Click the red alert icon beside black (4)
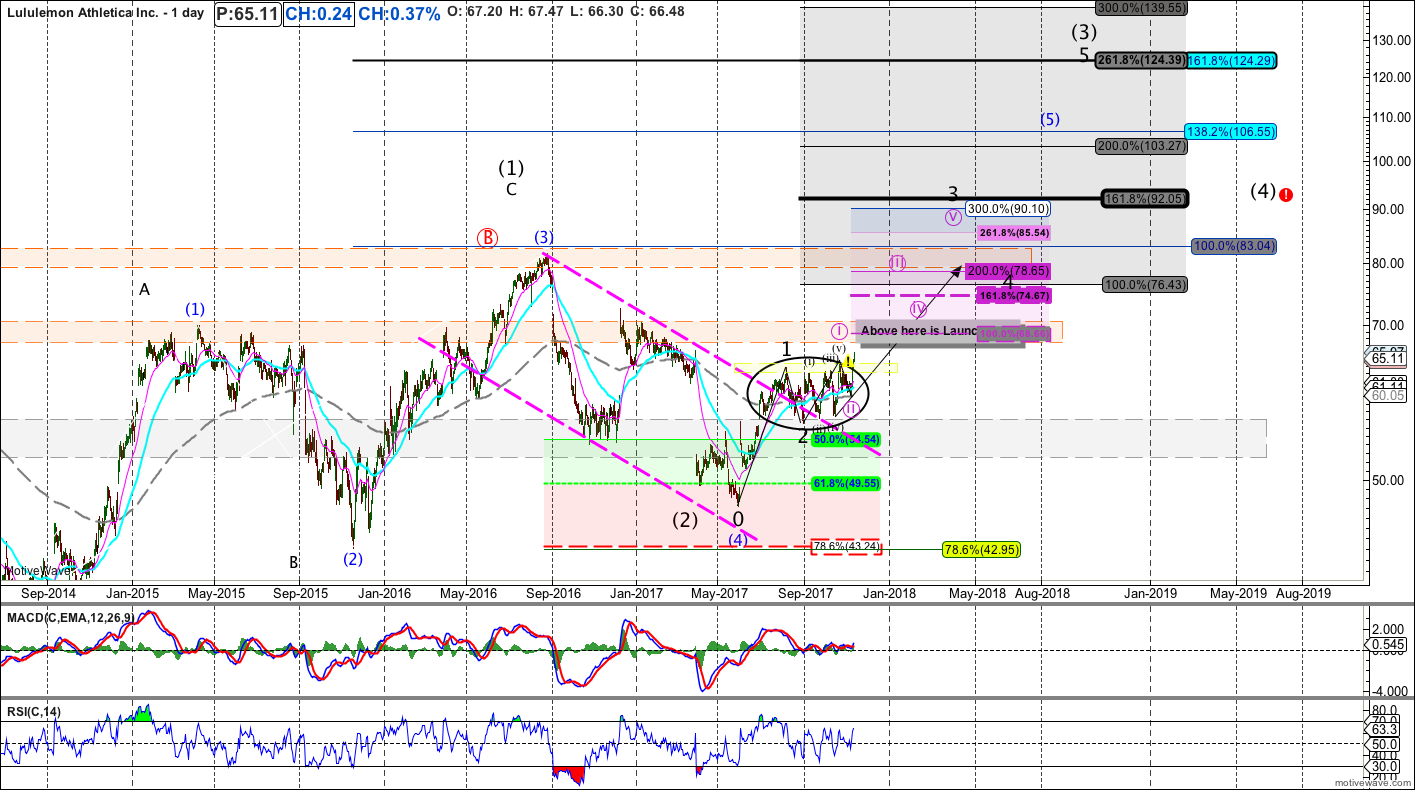 tap(1286, 194)
